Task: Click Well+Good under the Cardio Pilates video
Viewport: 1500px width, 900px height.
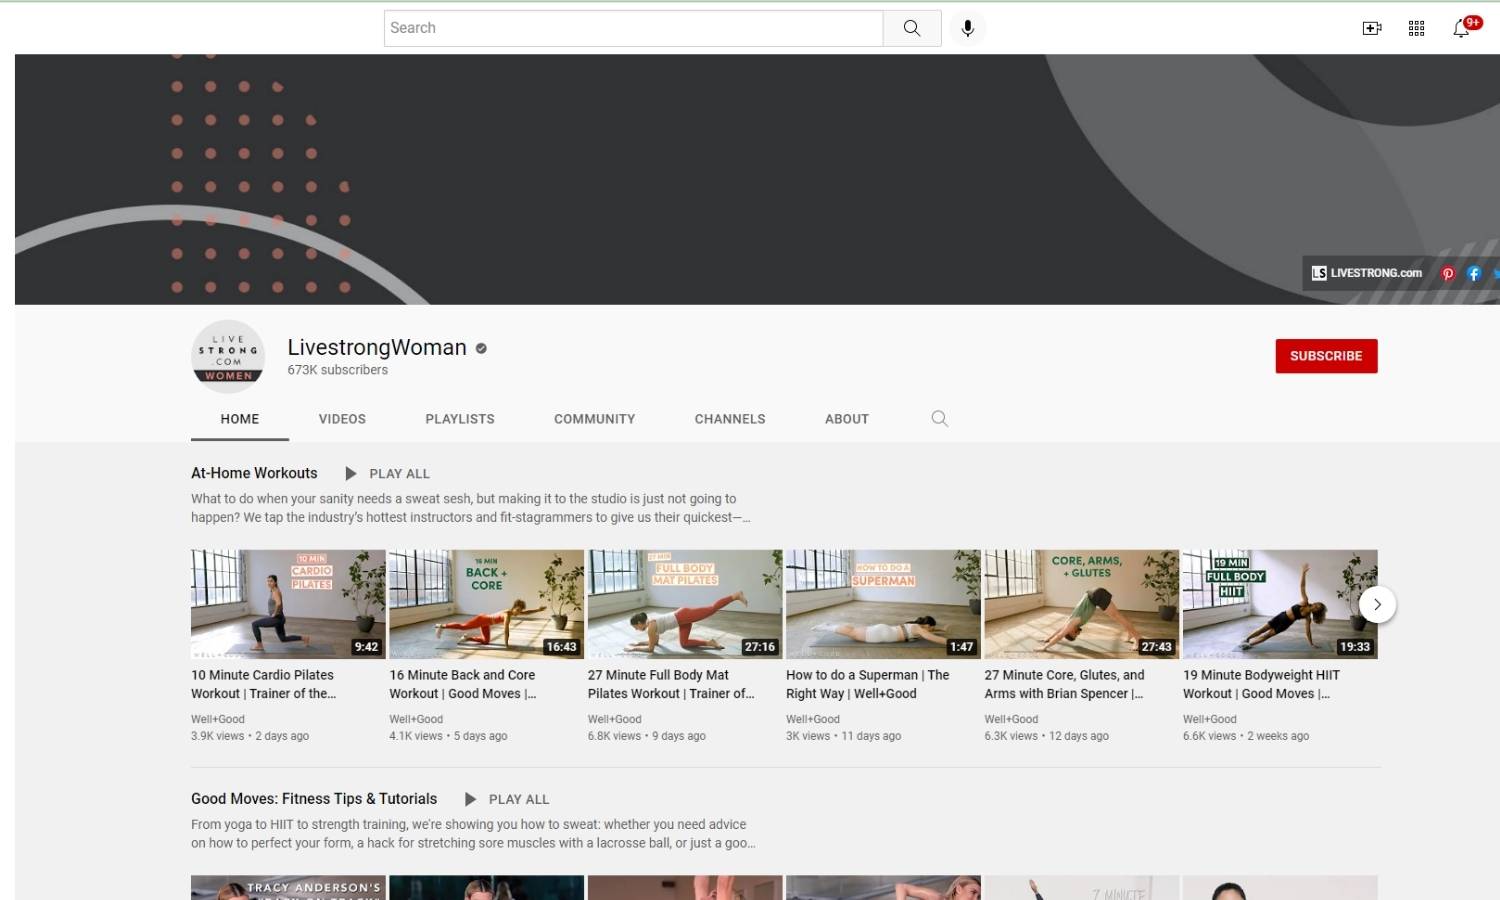Action: 218,719
